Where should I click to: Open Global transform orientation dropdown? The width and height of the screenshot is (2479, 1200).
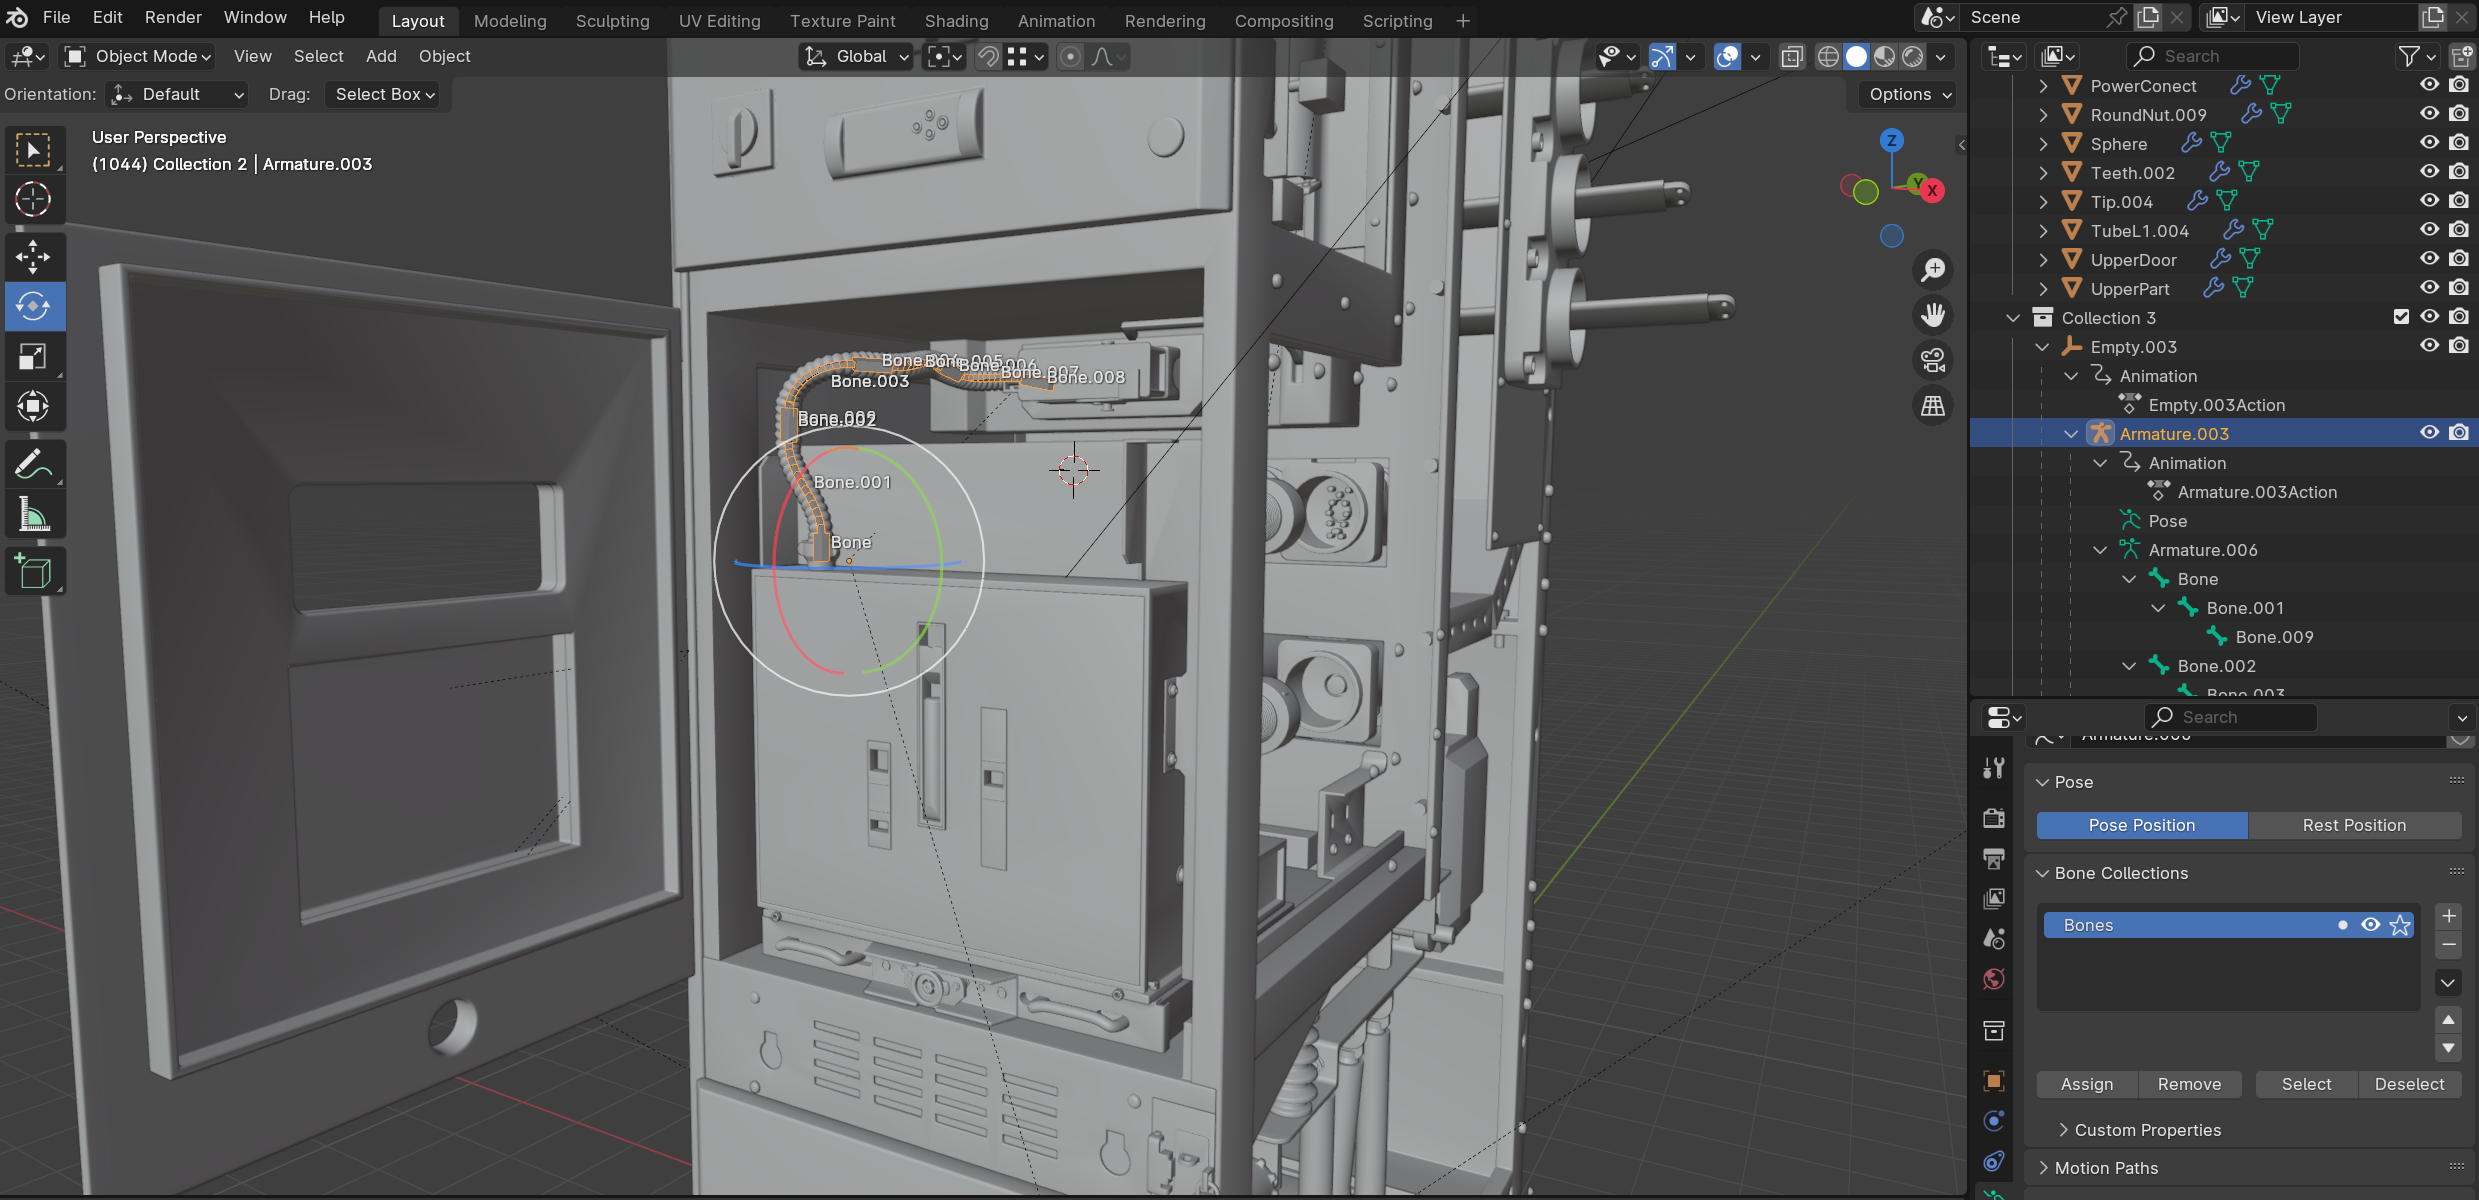pyautogui.click(x=857, y=57)
